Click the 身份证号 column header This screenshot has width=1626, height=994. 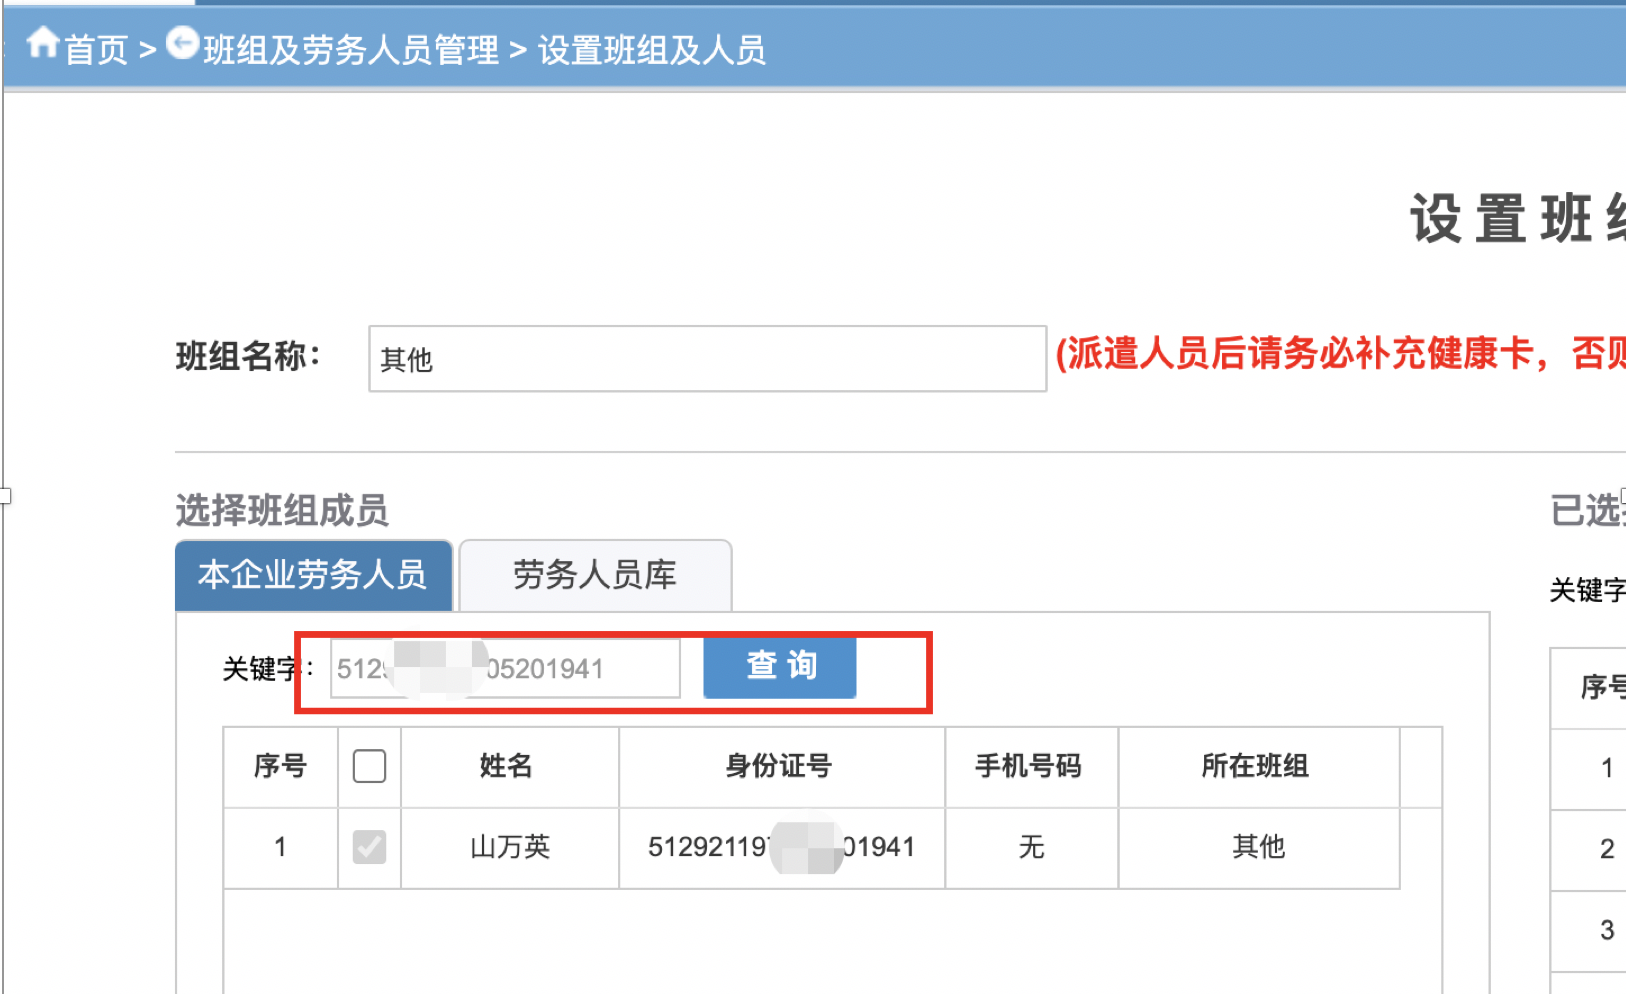[779, 767]
